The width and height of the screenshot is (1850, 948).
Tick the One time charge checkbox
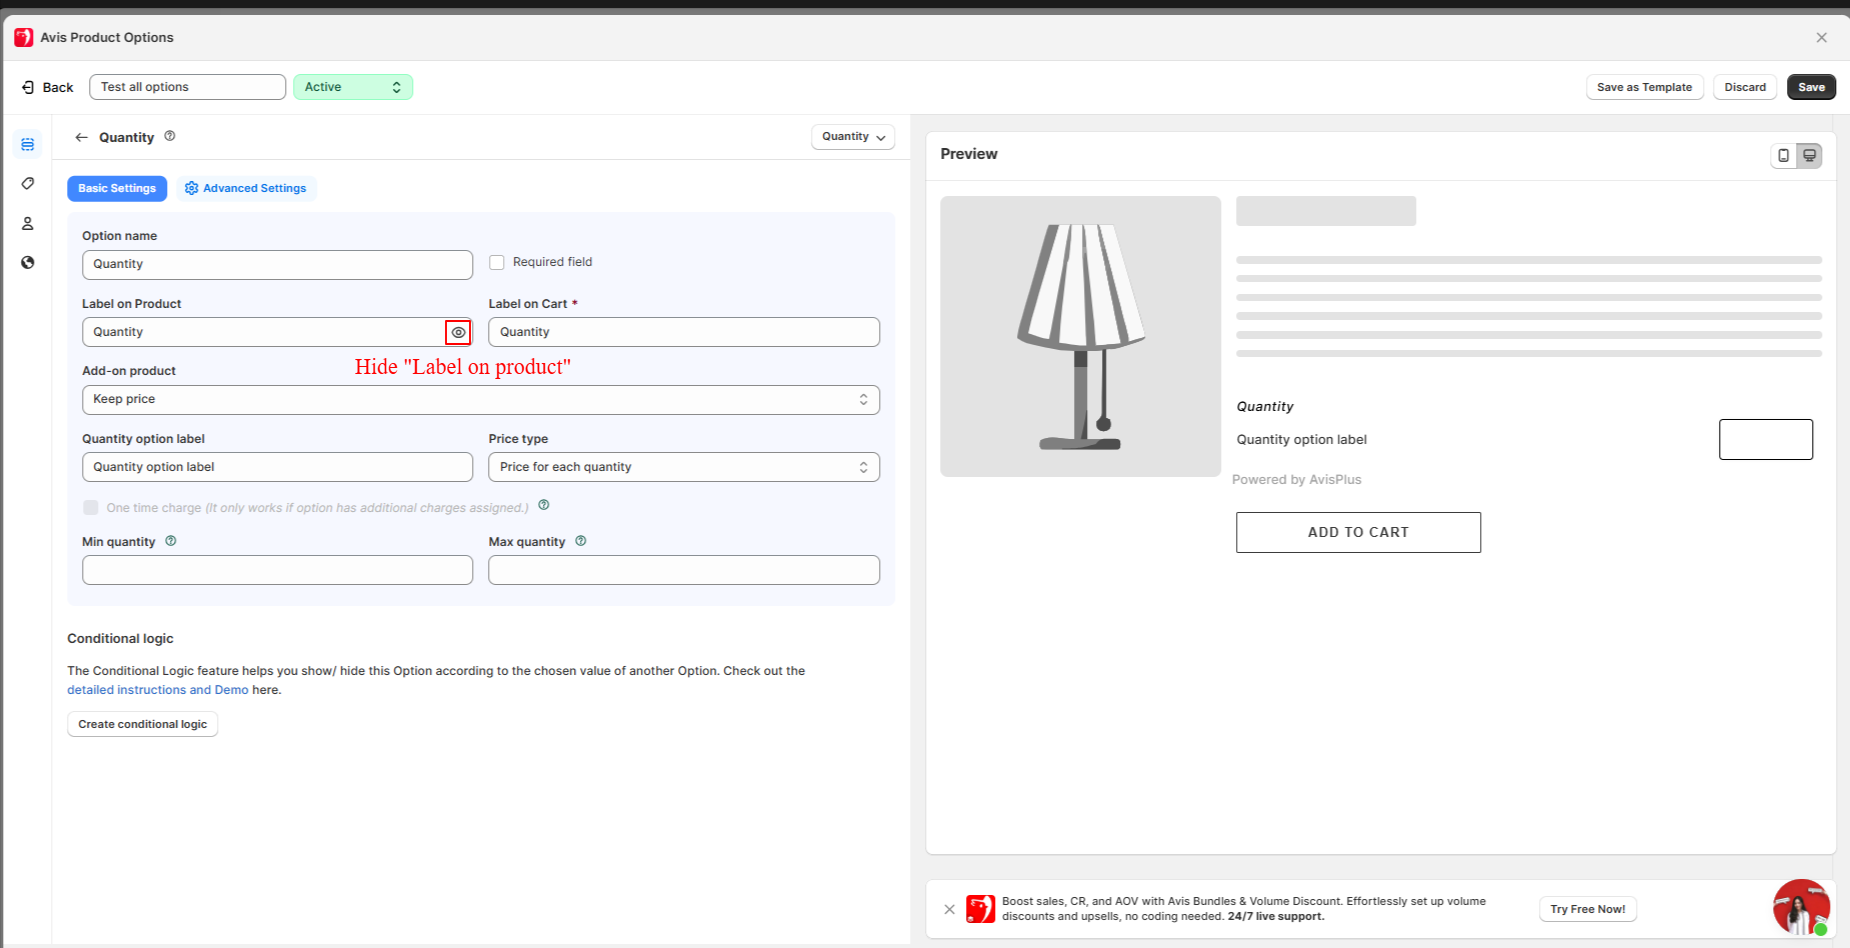[91, 508]
